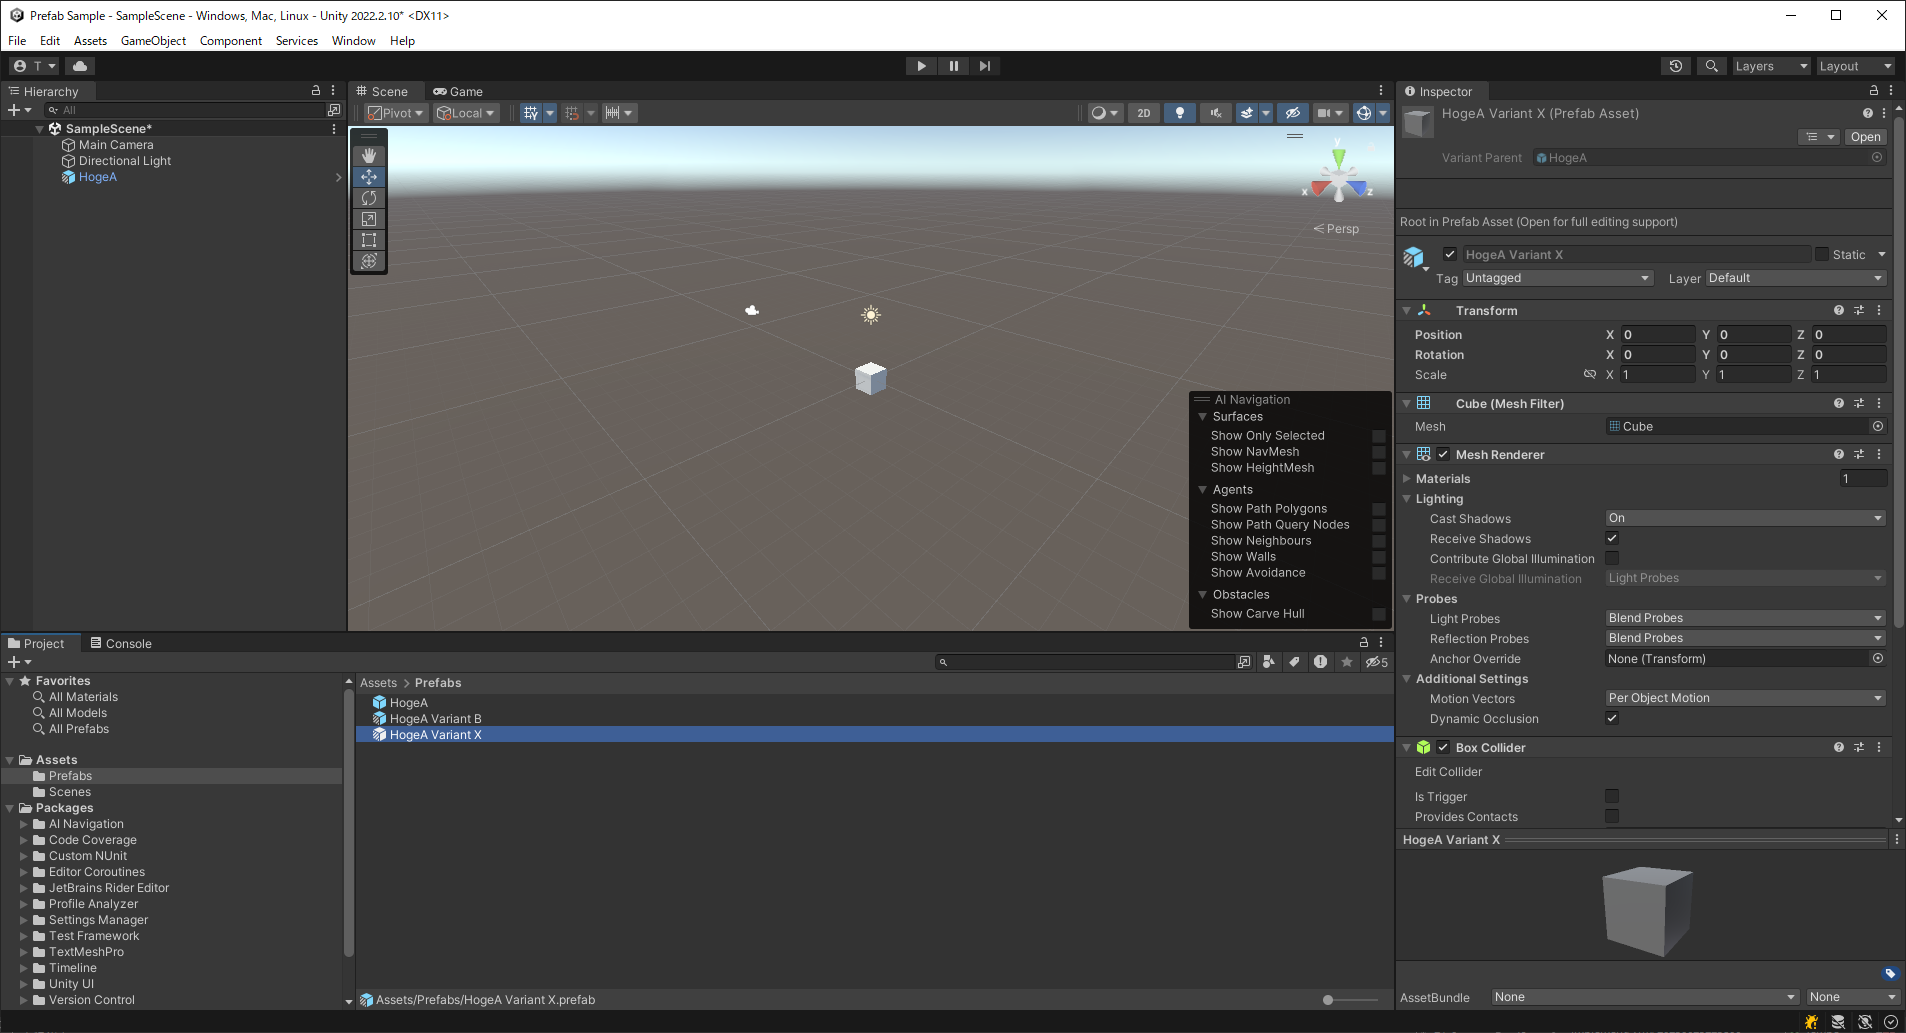Image resolution: width=1906 pixels, height=1033 pixels.
Task: Open the Undo History icon
Action: click(1676, 66)
